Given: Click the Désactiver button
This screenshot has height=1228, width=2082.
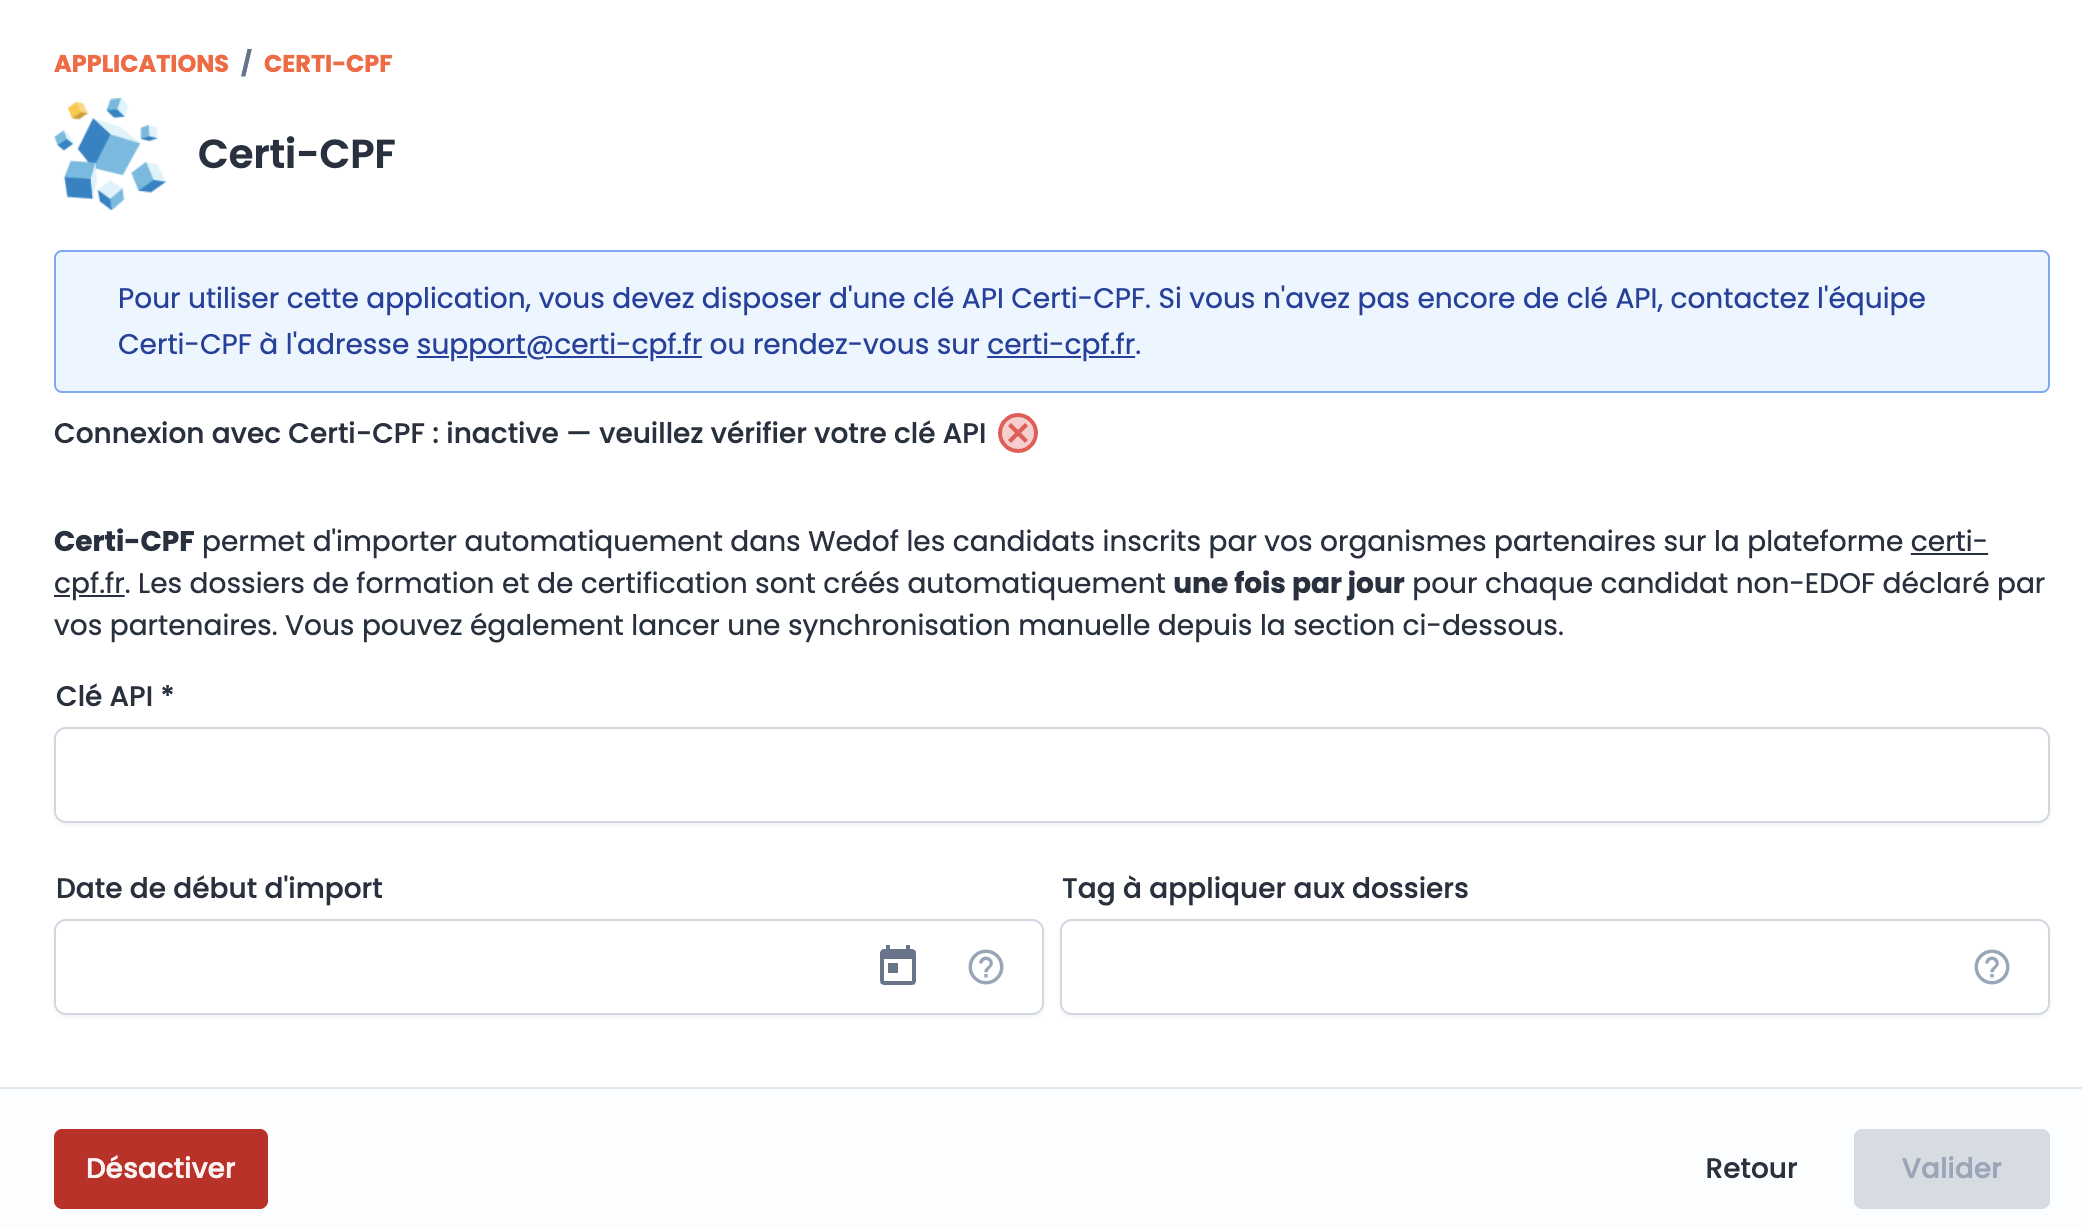Looking at the screenshot, I should click(160, 1168).
